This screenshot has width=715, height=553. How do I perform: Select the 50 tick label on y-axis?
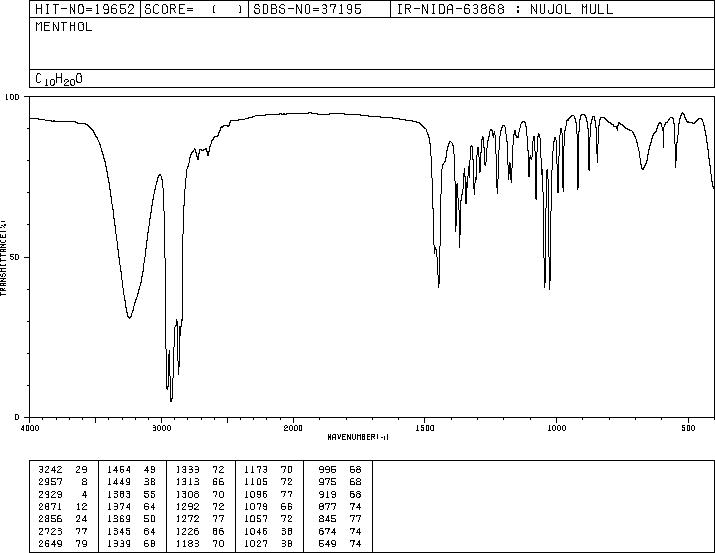click(x=15, y=257)
